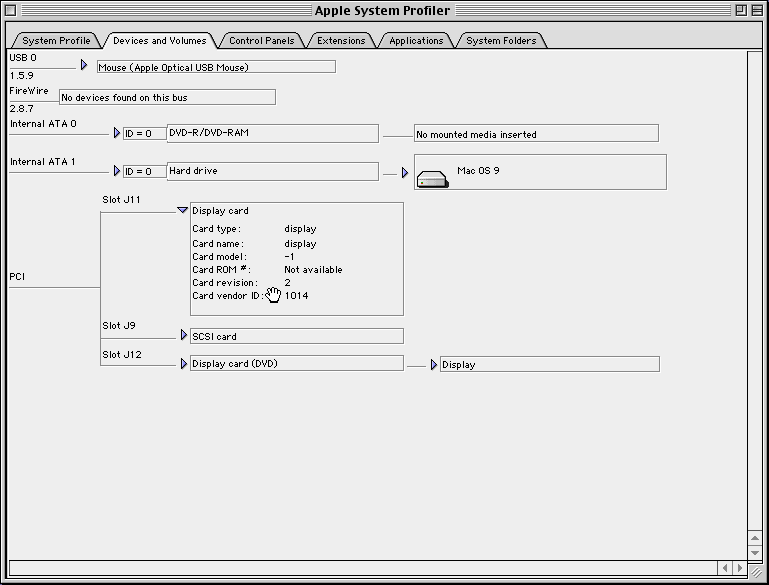The image size is (769, 585).
Task: Expand the Slot J9 SCSI card triangle
Action: (x=184, y=335)
